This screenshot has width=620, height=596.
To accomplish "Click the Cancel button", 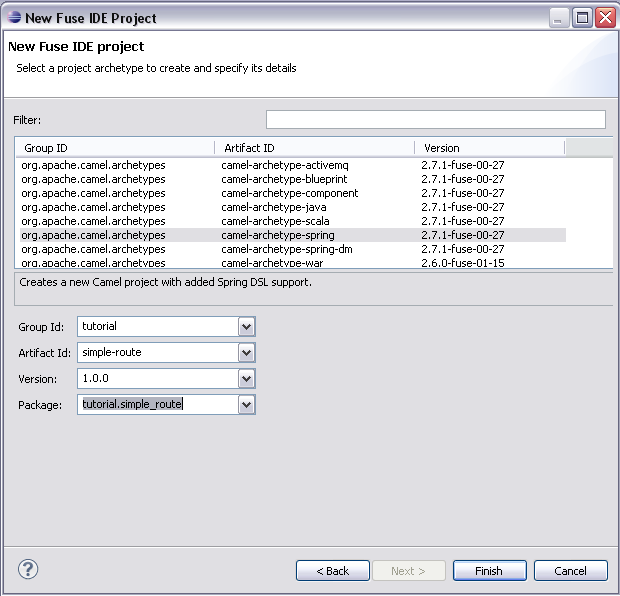I will tap(571, 571).
